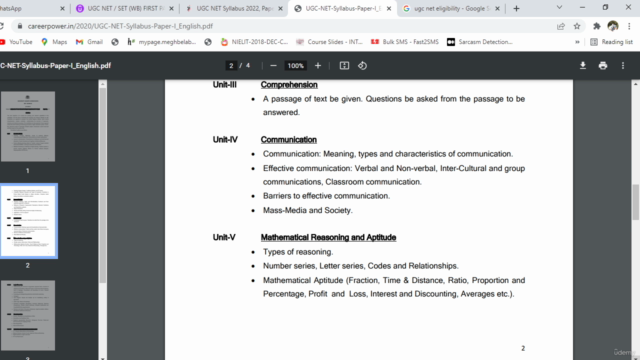Click the Mathematical Reasoning and Aptitude heading
The height and width of the screenshot is (360, 640).
tap(329, 238)
